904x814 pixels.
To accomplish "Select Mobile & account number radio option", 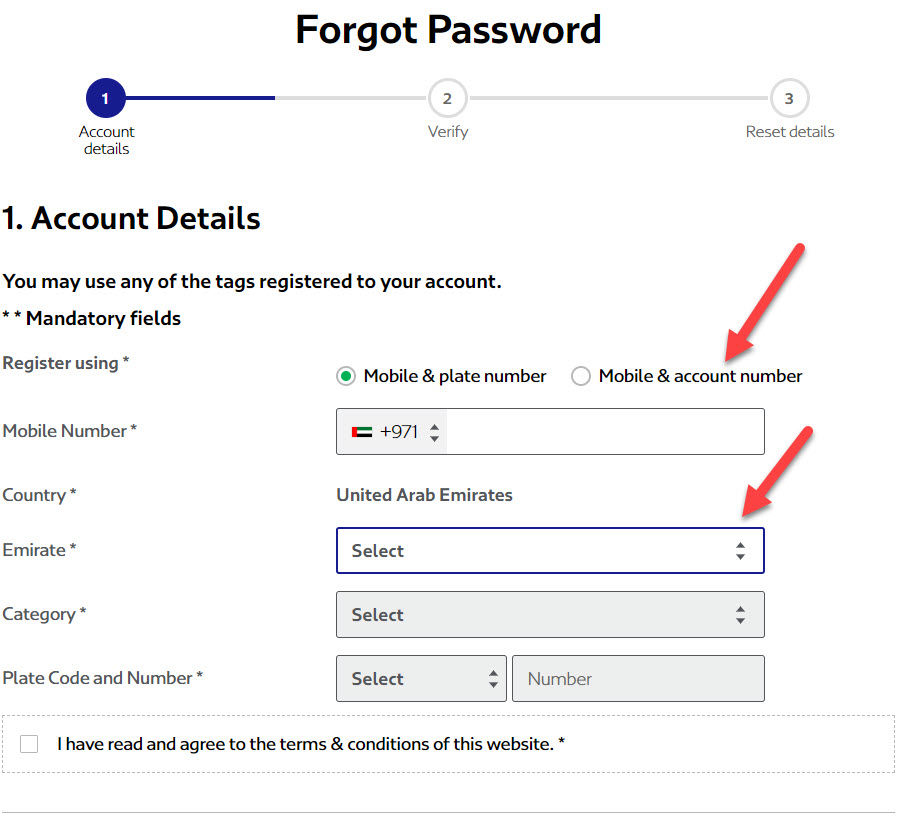I will tap(581, 377).
